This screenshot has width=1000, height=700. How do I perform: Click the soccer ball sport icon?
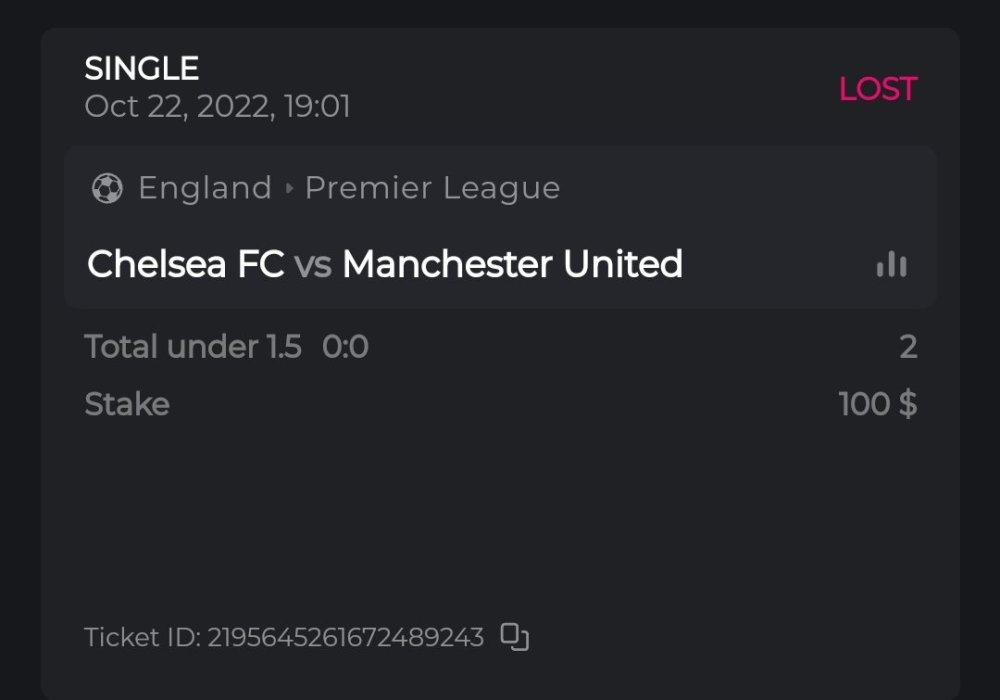tap(107, 188)
